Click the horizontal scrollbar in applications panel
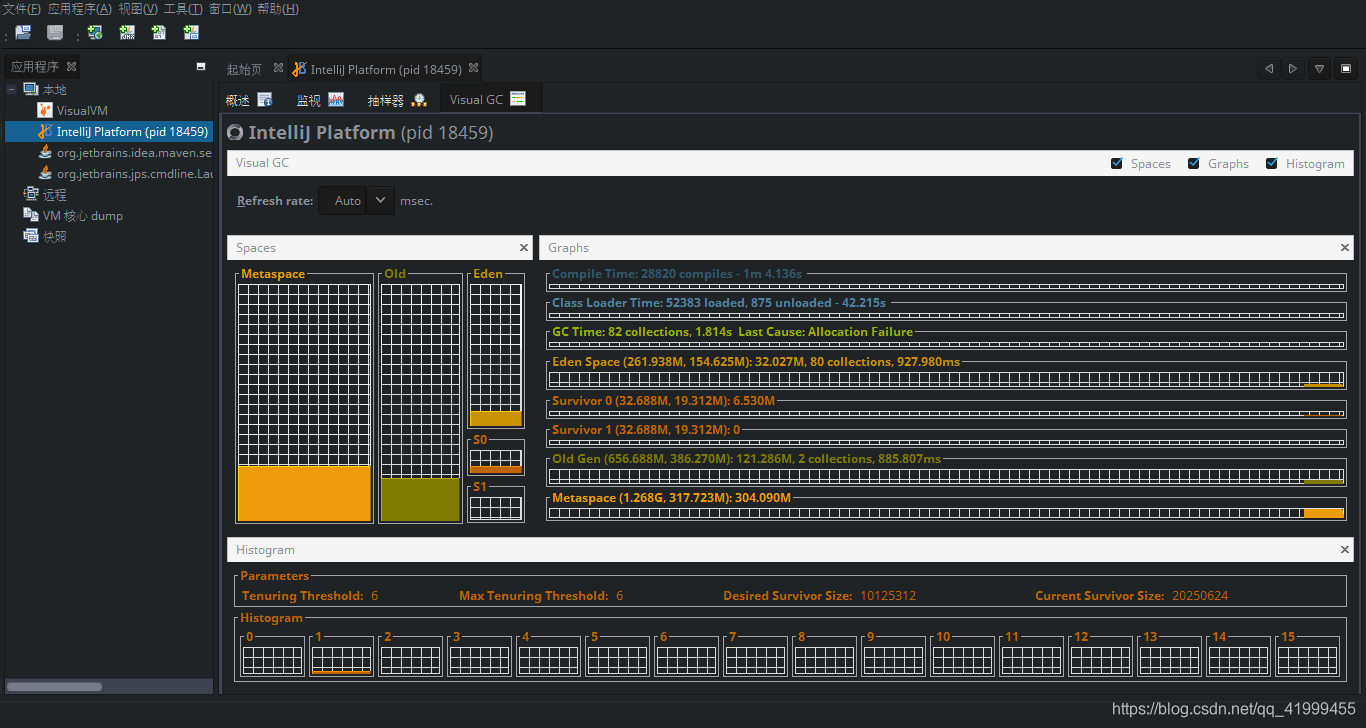This screenshot has height=728, width=1366. click(x=54, y=686)
